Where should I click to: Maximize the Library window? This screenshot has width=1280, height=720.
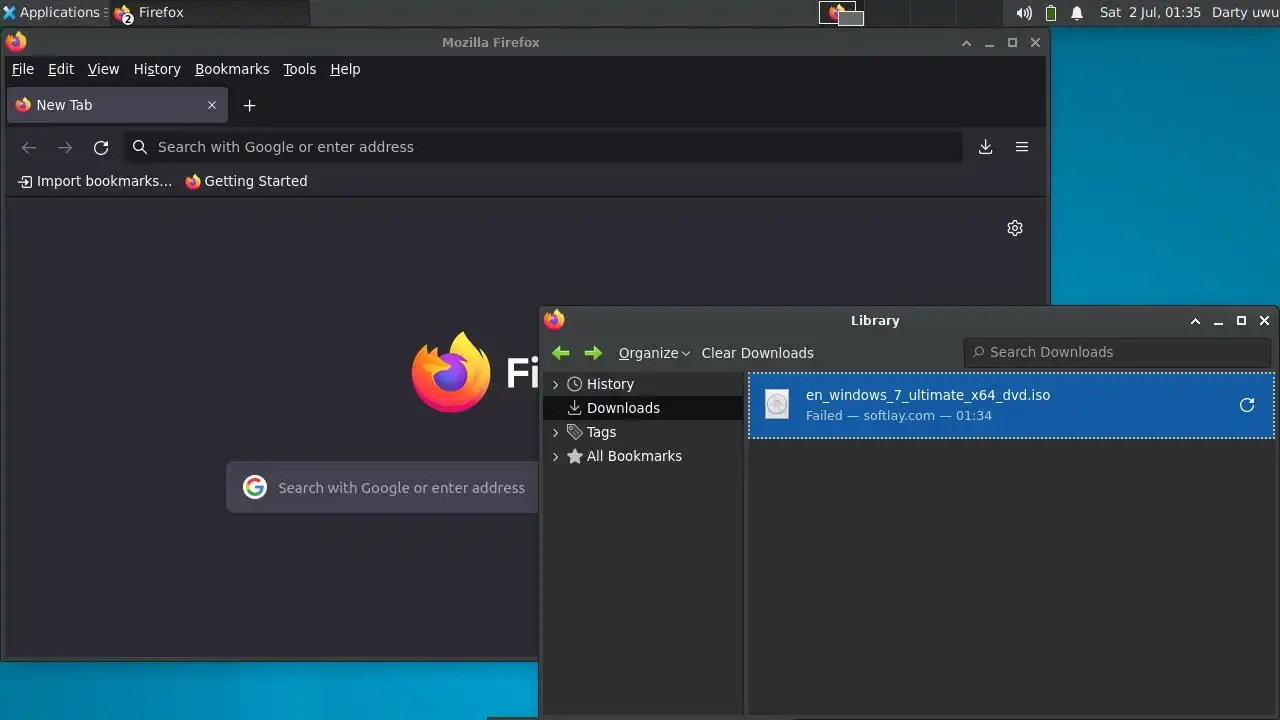click(1241, 321)
